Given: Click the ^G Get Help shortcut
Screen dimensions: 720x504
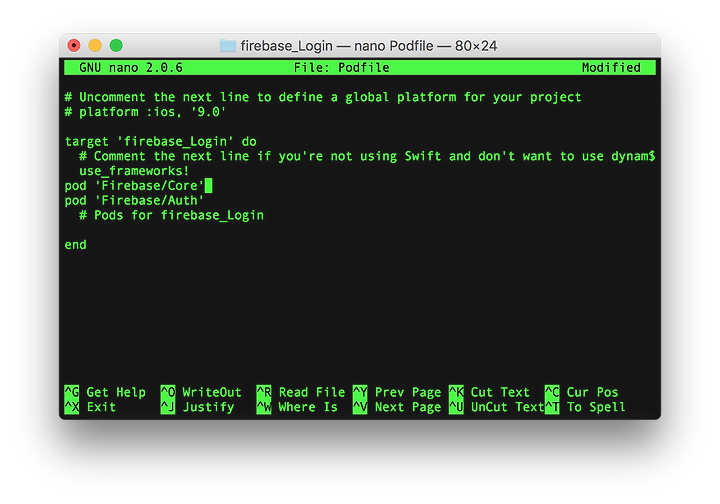Looking at the screenshot, I should (105, 392).
